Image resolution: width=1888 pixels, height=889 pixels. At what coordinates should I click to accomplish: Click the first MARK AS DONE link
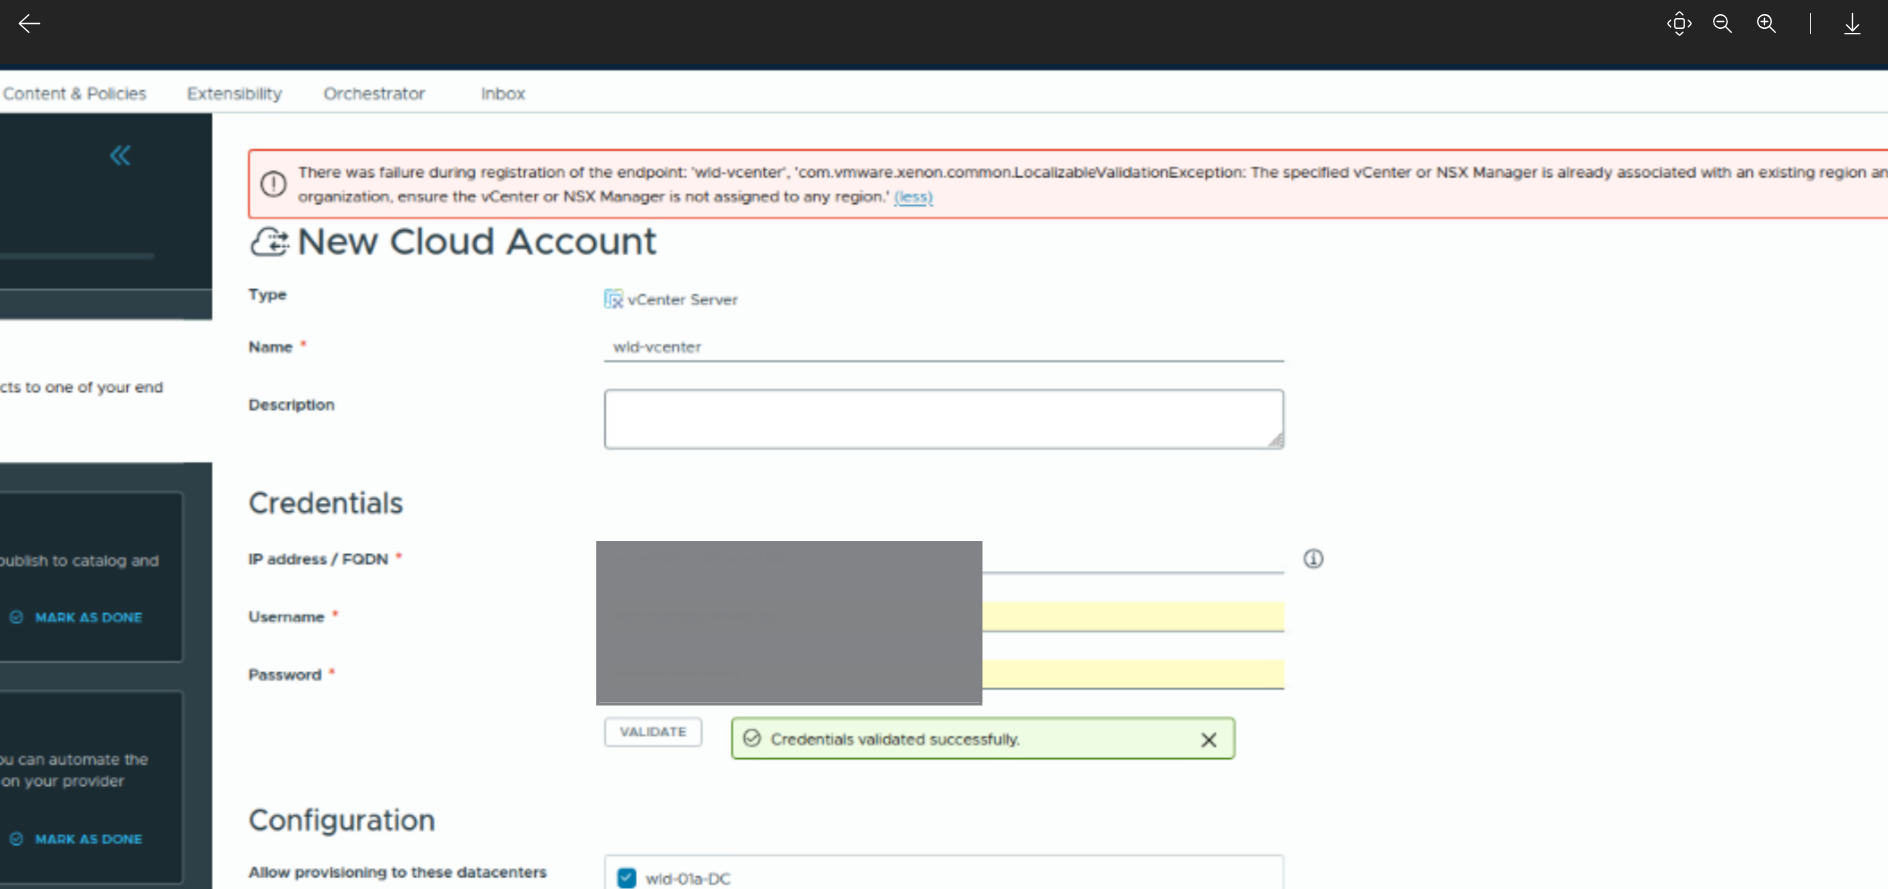click(x=88, y=618)
